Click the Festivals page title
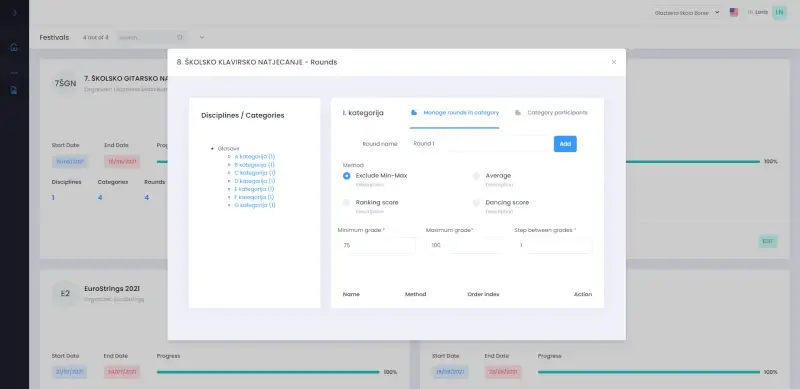Image resolution: width=800 pixels, height=389 pixels. 54,37
